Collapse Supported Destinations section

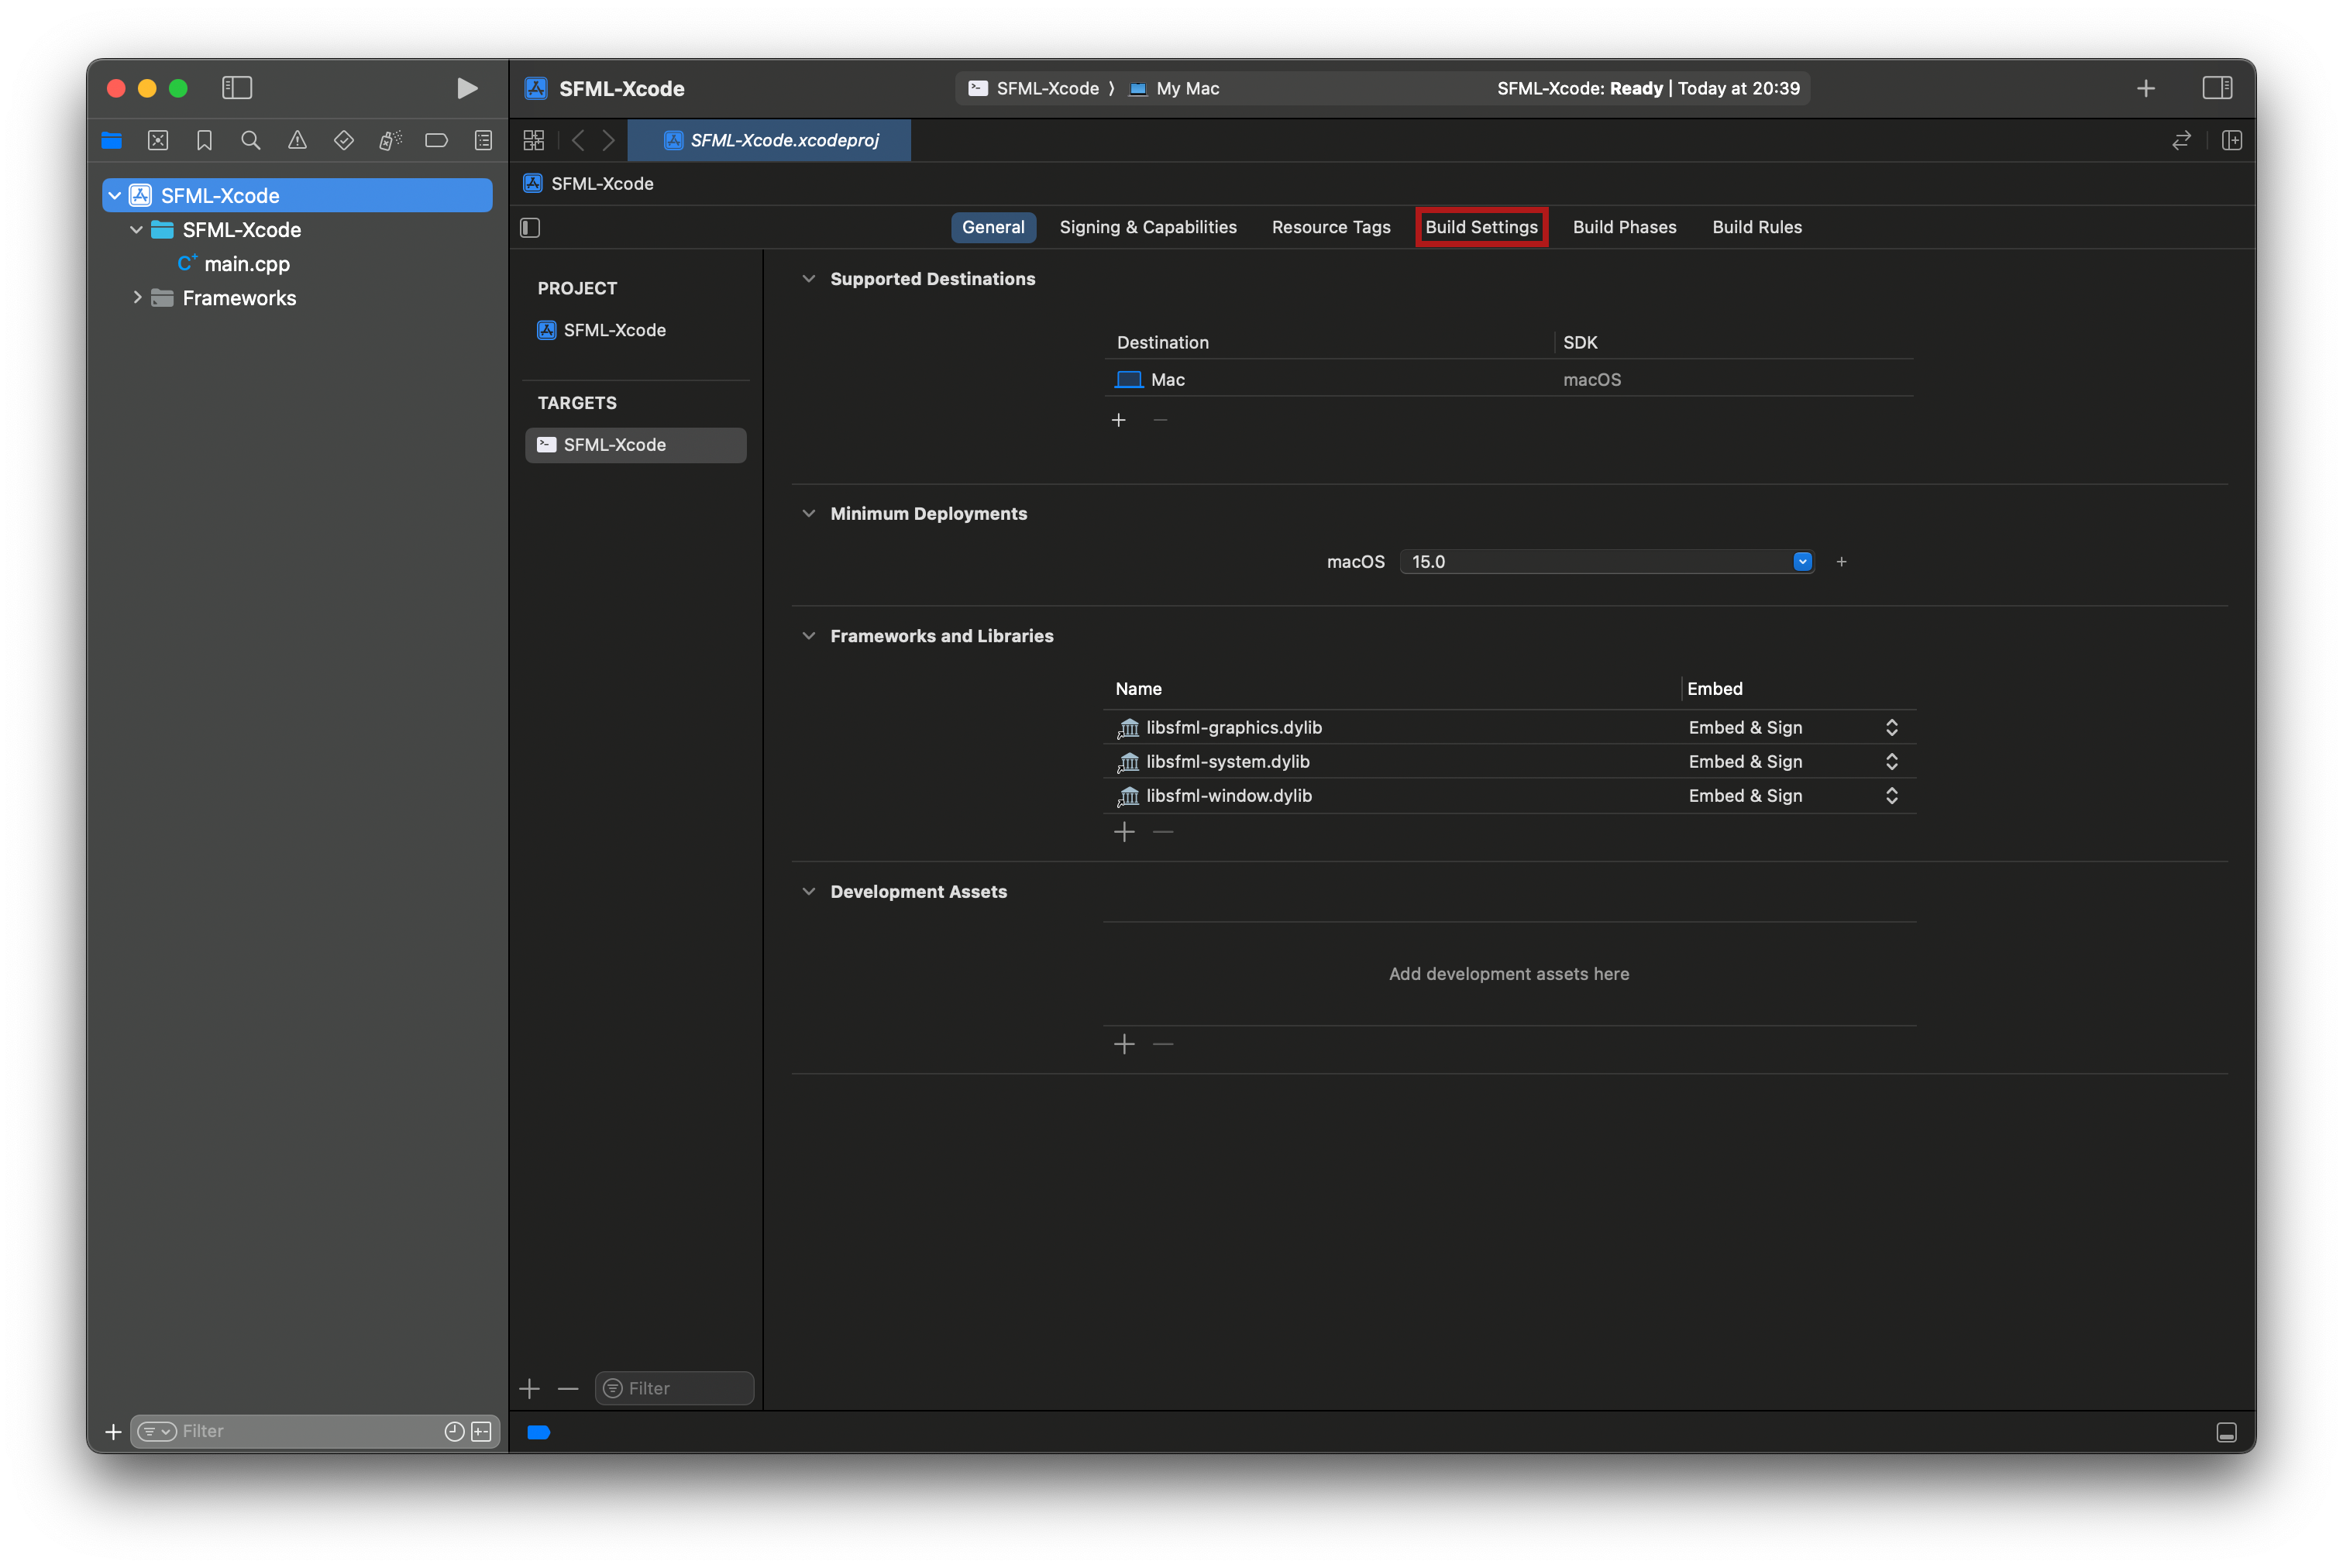click(x=808, y=279)
